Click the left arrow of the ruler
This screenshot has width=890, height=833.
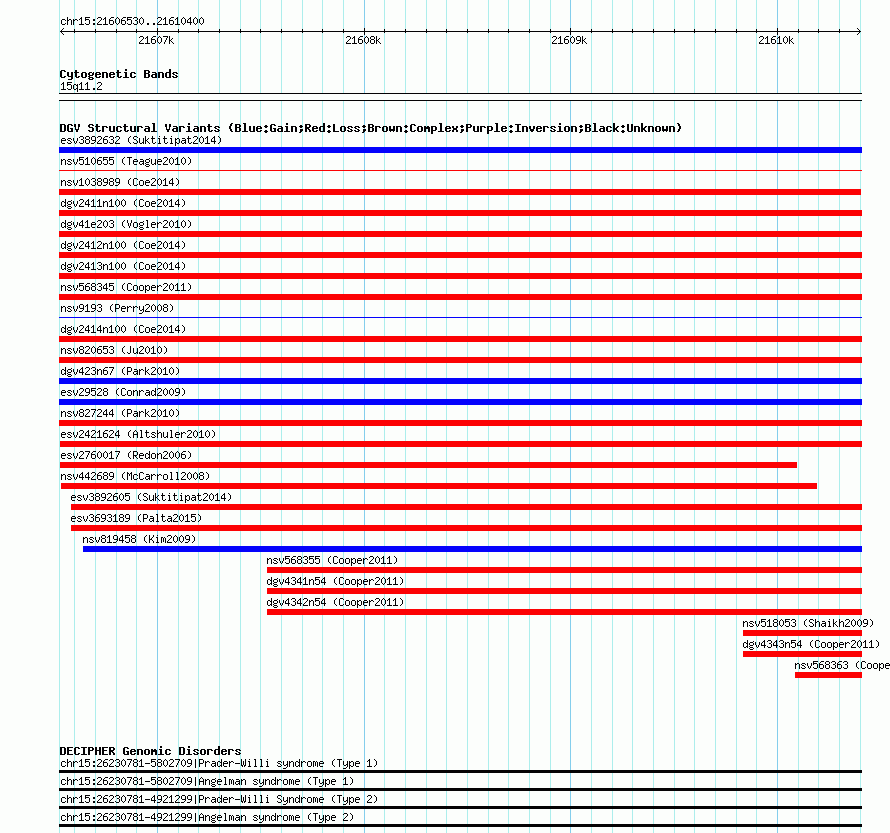point(62,32)
